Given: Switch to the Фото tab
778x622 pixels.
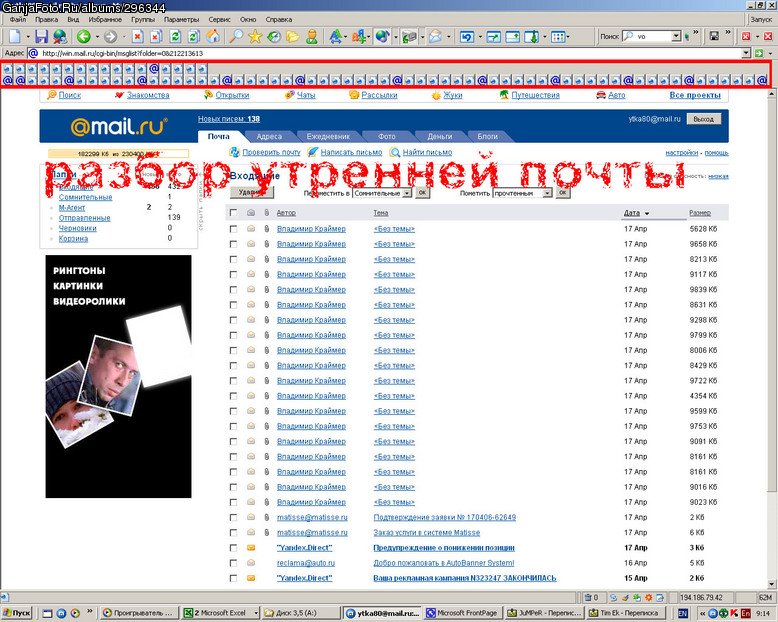Looking at the screenshot, I should pos(387,136).
